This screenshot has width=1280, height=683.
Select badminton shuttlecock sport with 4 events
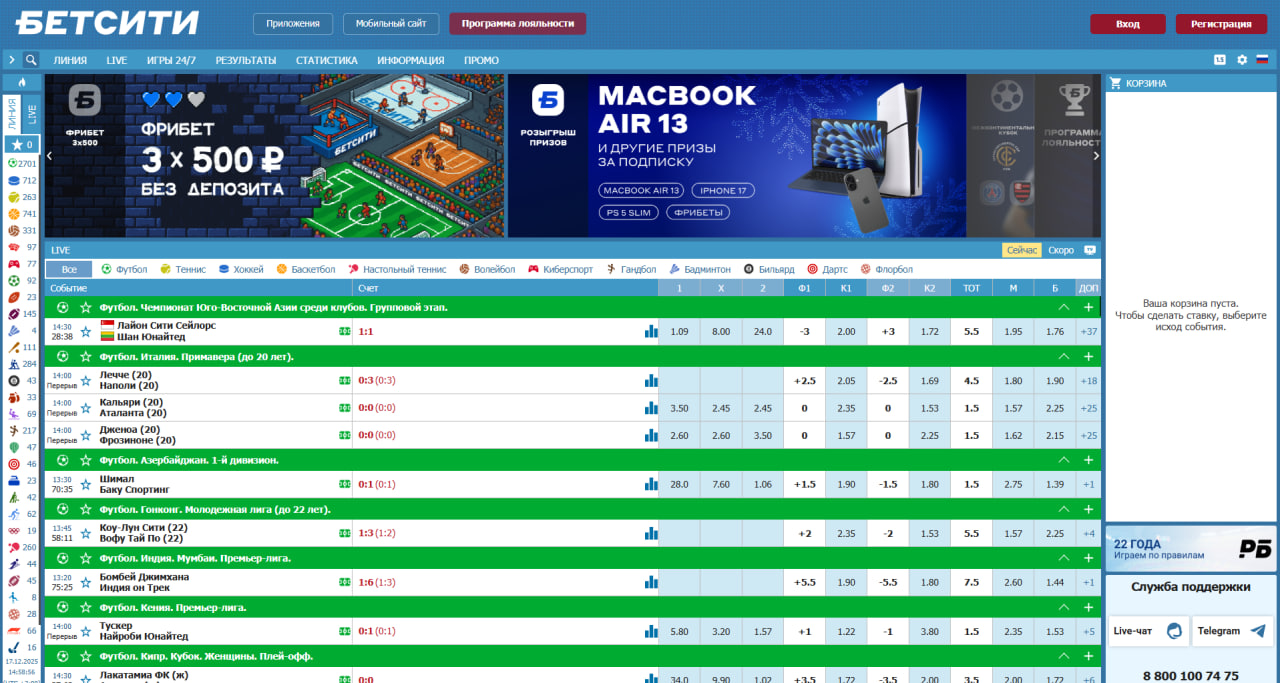[x=22, y=330]
